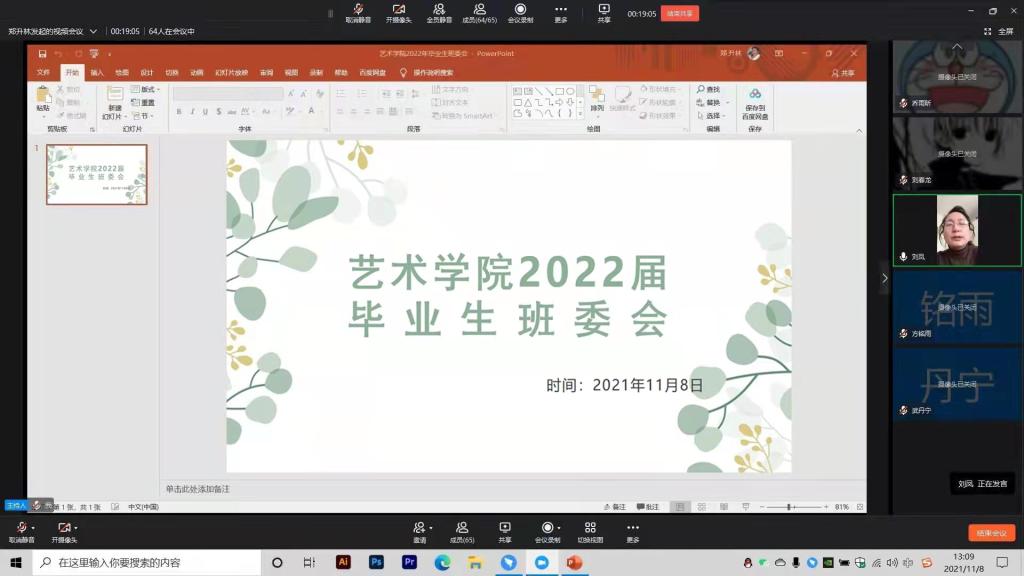Viewport: 1024px width, 576px height.
Task: Click the PowerPoint zoom slider in the status bar
Action: (790, 507)
